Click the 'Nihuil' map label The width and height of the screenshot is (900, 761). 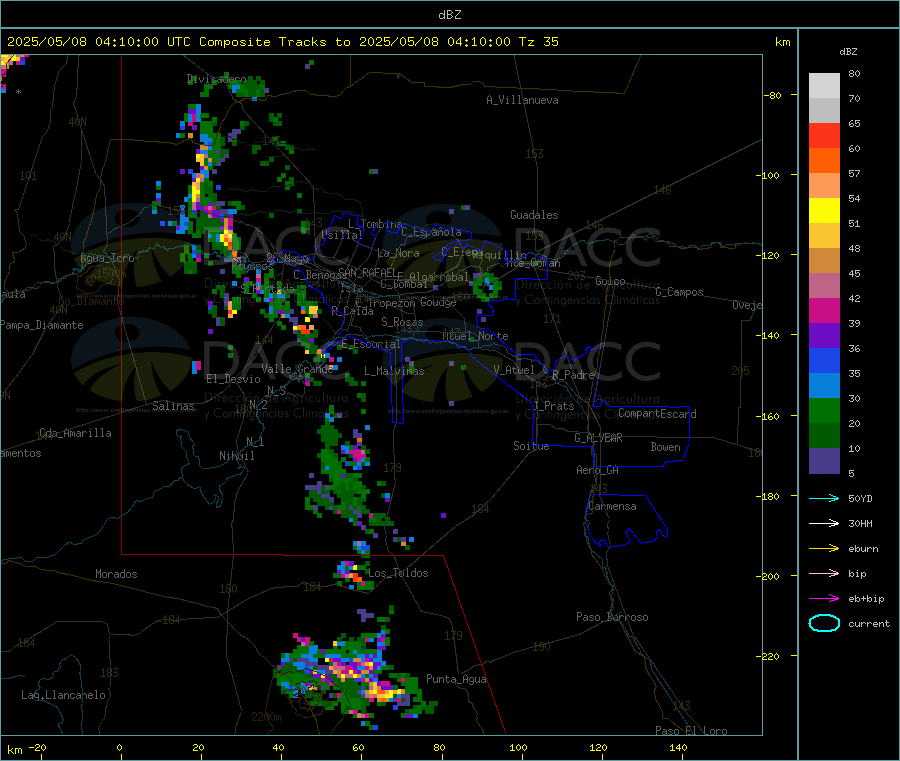[x=237, y=456]
